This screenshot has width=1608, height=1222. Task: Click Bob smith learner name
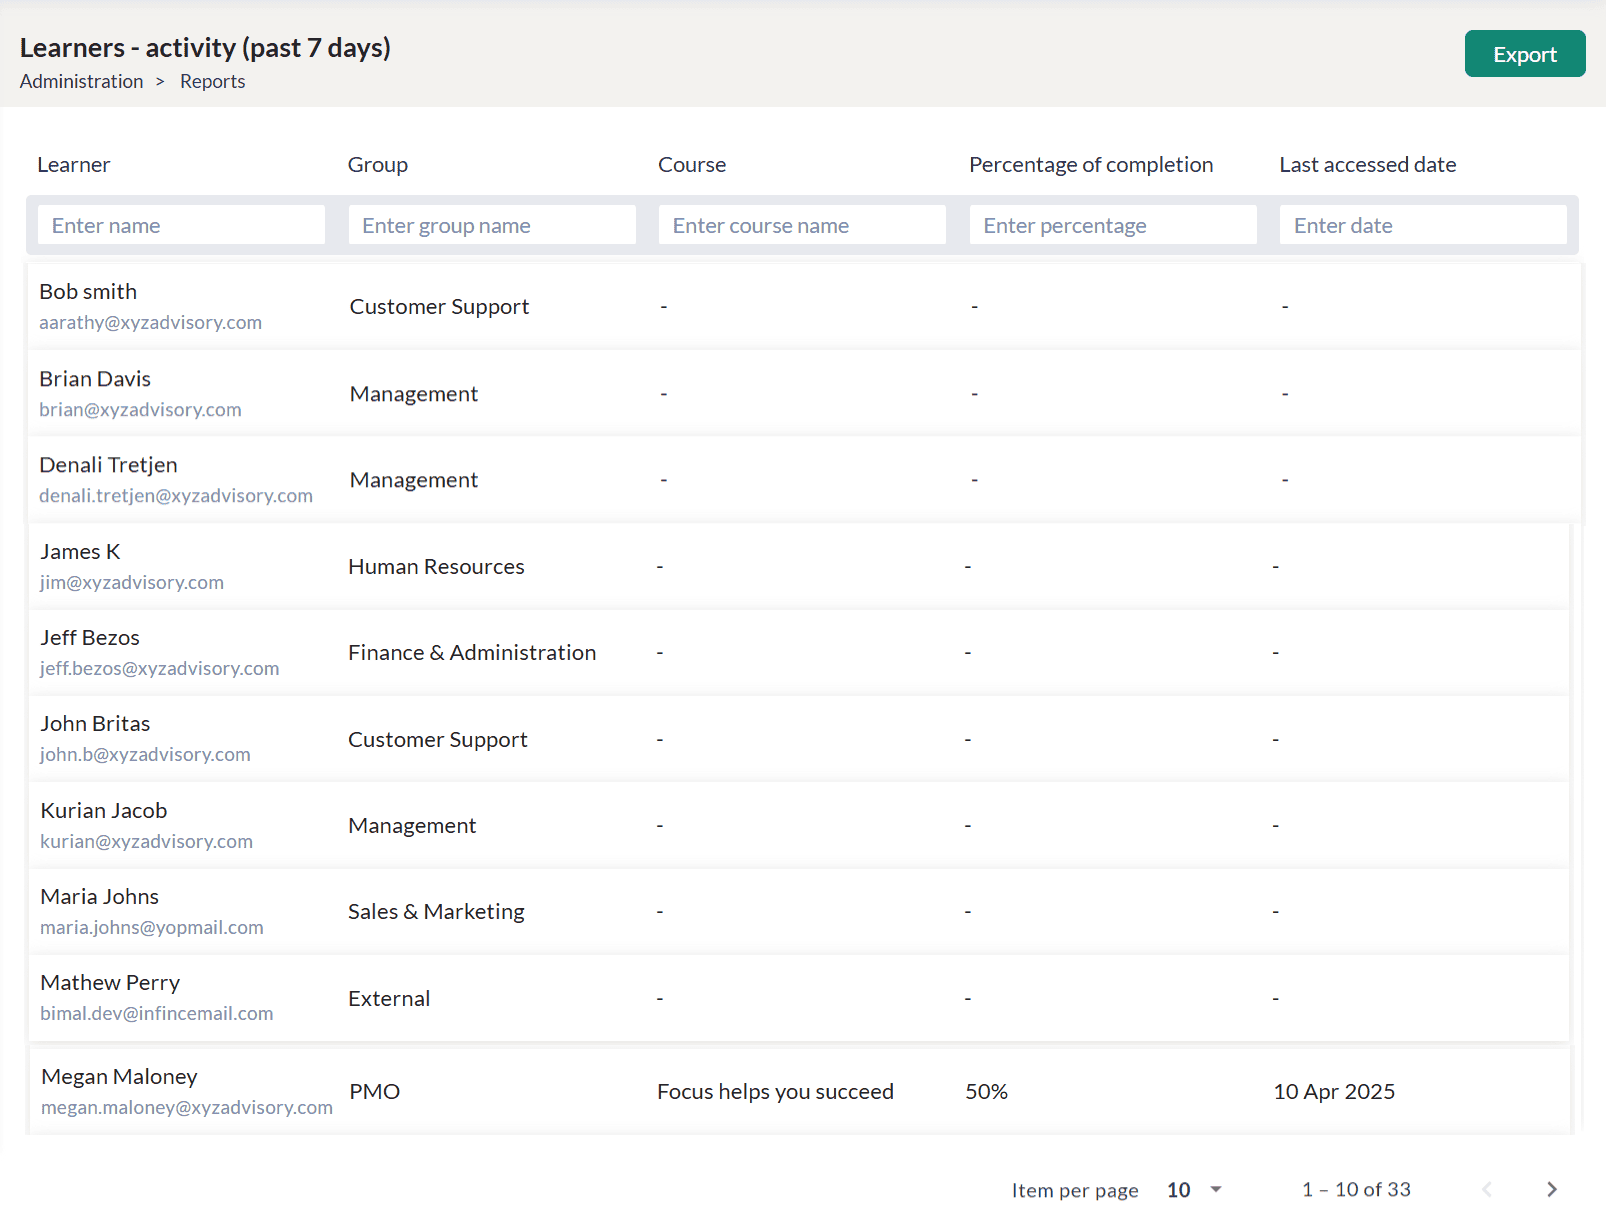[x=88, y=292]
